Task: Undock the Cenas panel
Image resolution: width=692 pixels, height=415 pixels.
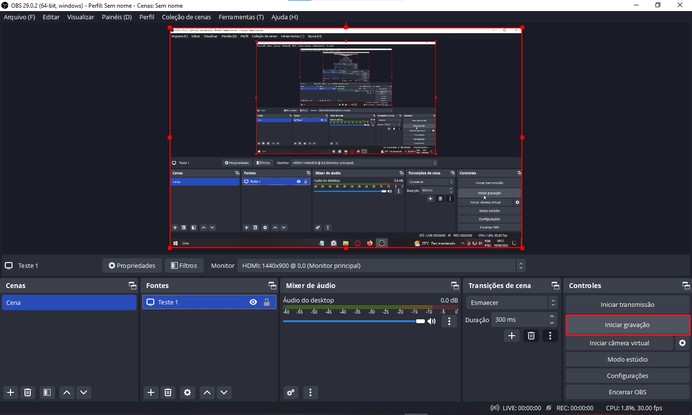Action: point(132,286)
